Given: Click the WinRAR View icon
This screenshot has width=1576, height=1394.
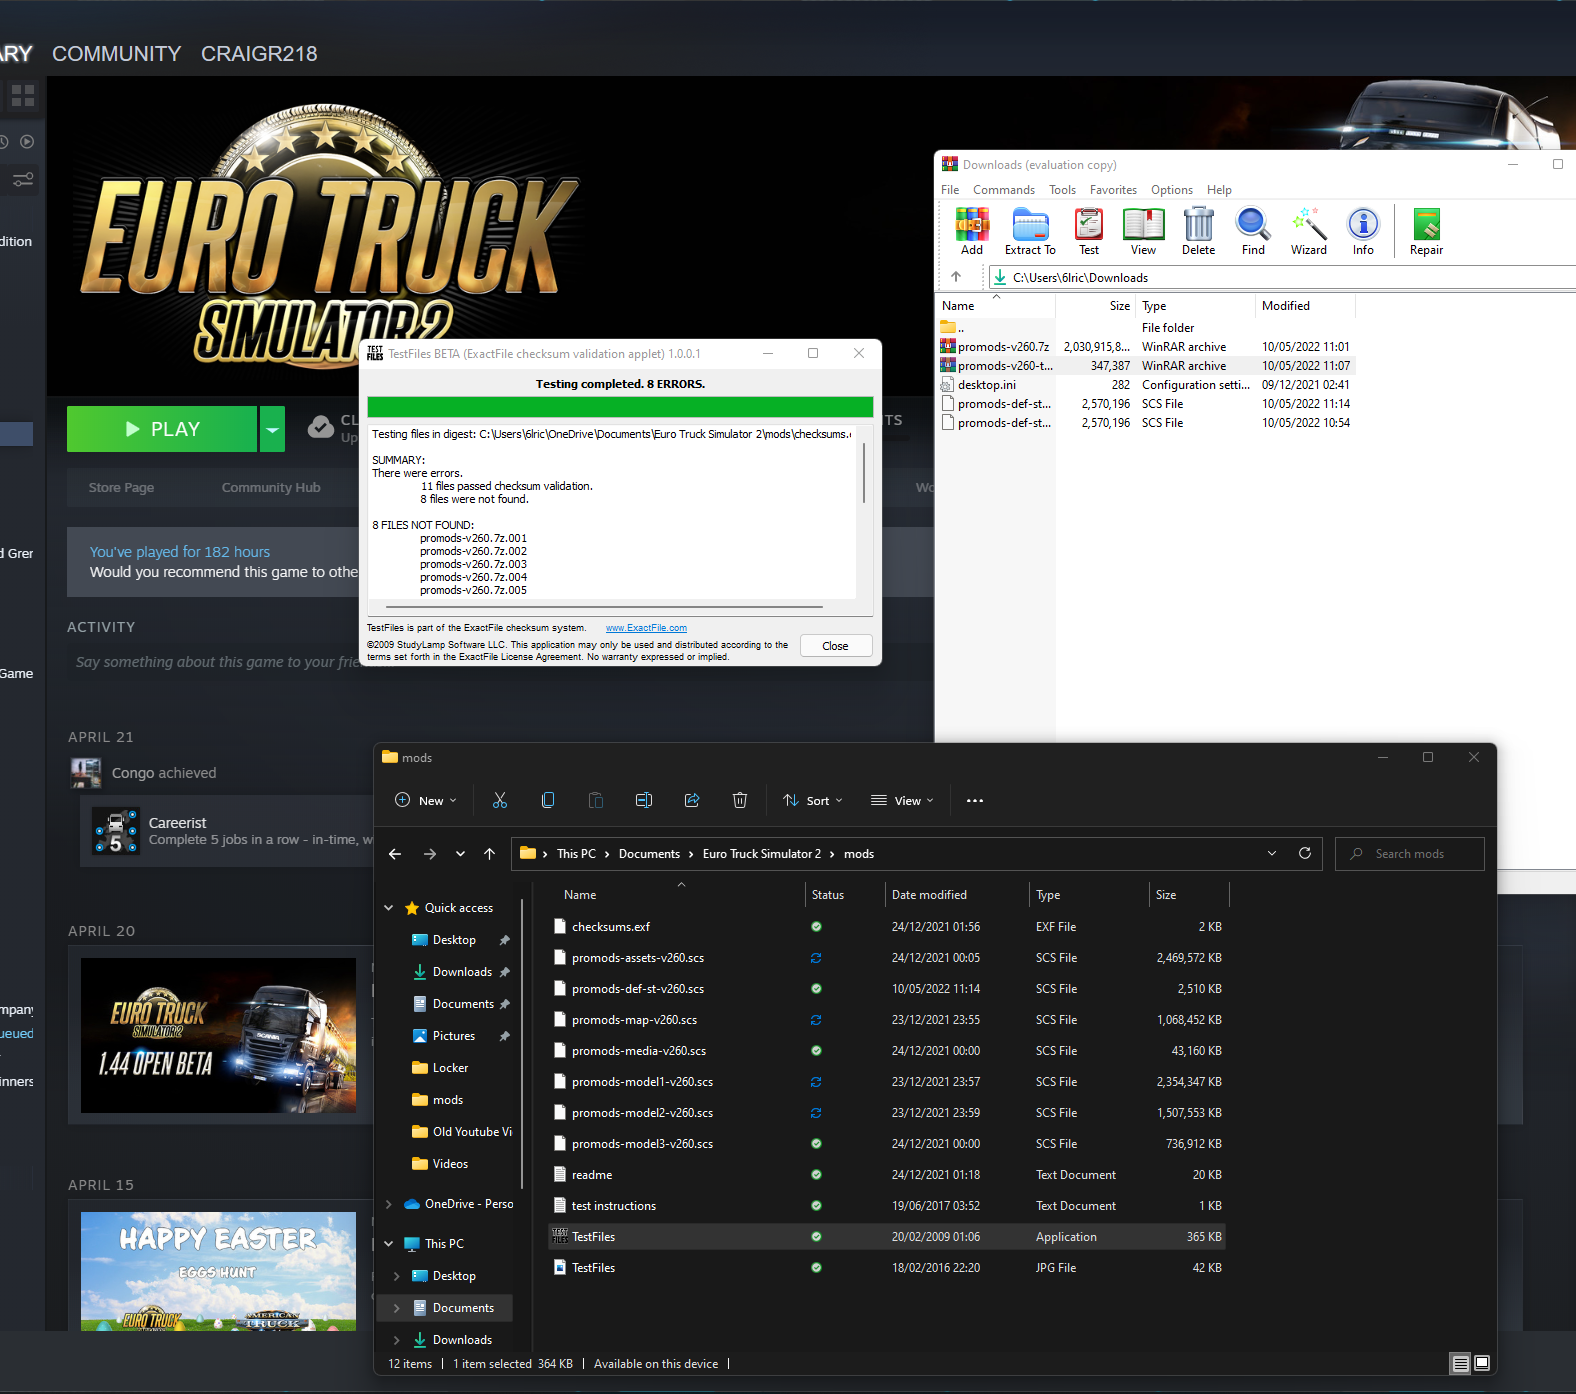Looking at the screenshot, I should [1143, 232].
